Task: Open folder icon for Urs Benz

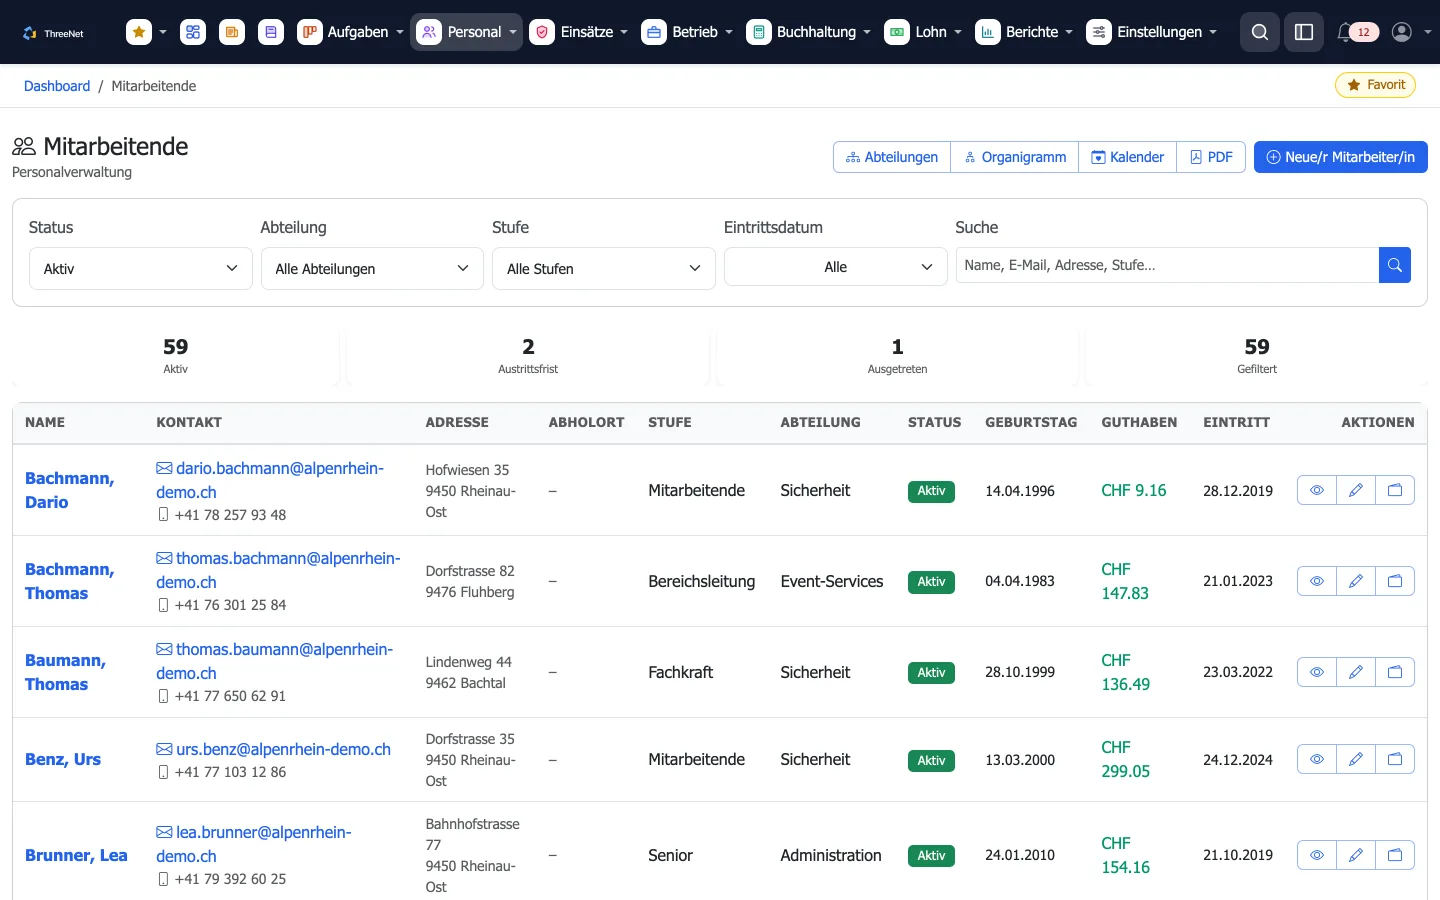Action: (x=1395, y=759)
